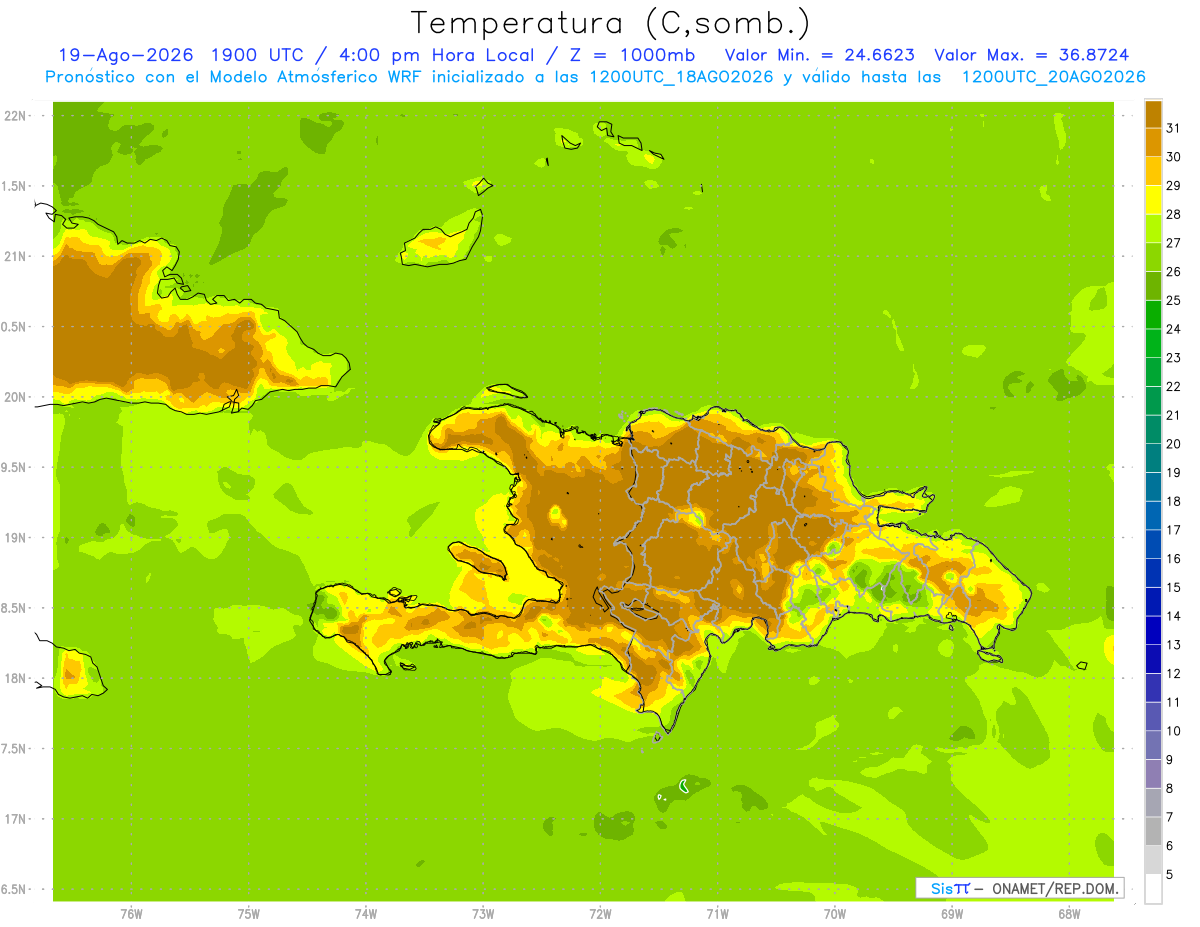Click the '75W' longitude label
1200x927 pixels.
click(x=249, y=913)
